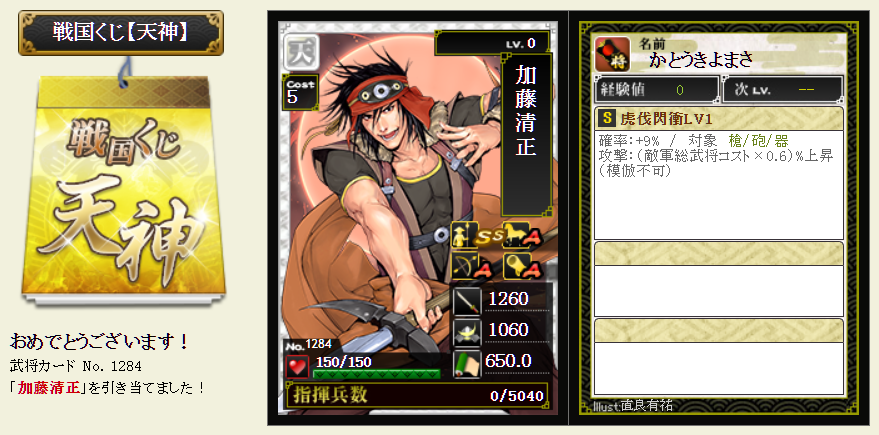Click the 経験値 experience field
Image resolution: width=879 pixels, height=435 pixels.
656,90
